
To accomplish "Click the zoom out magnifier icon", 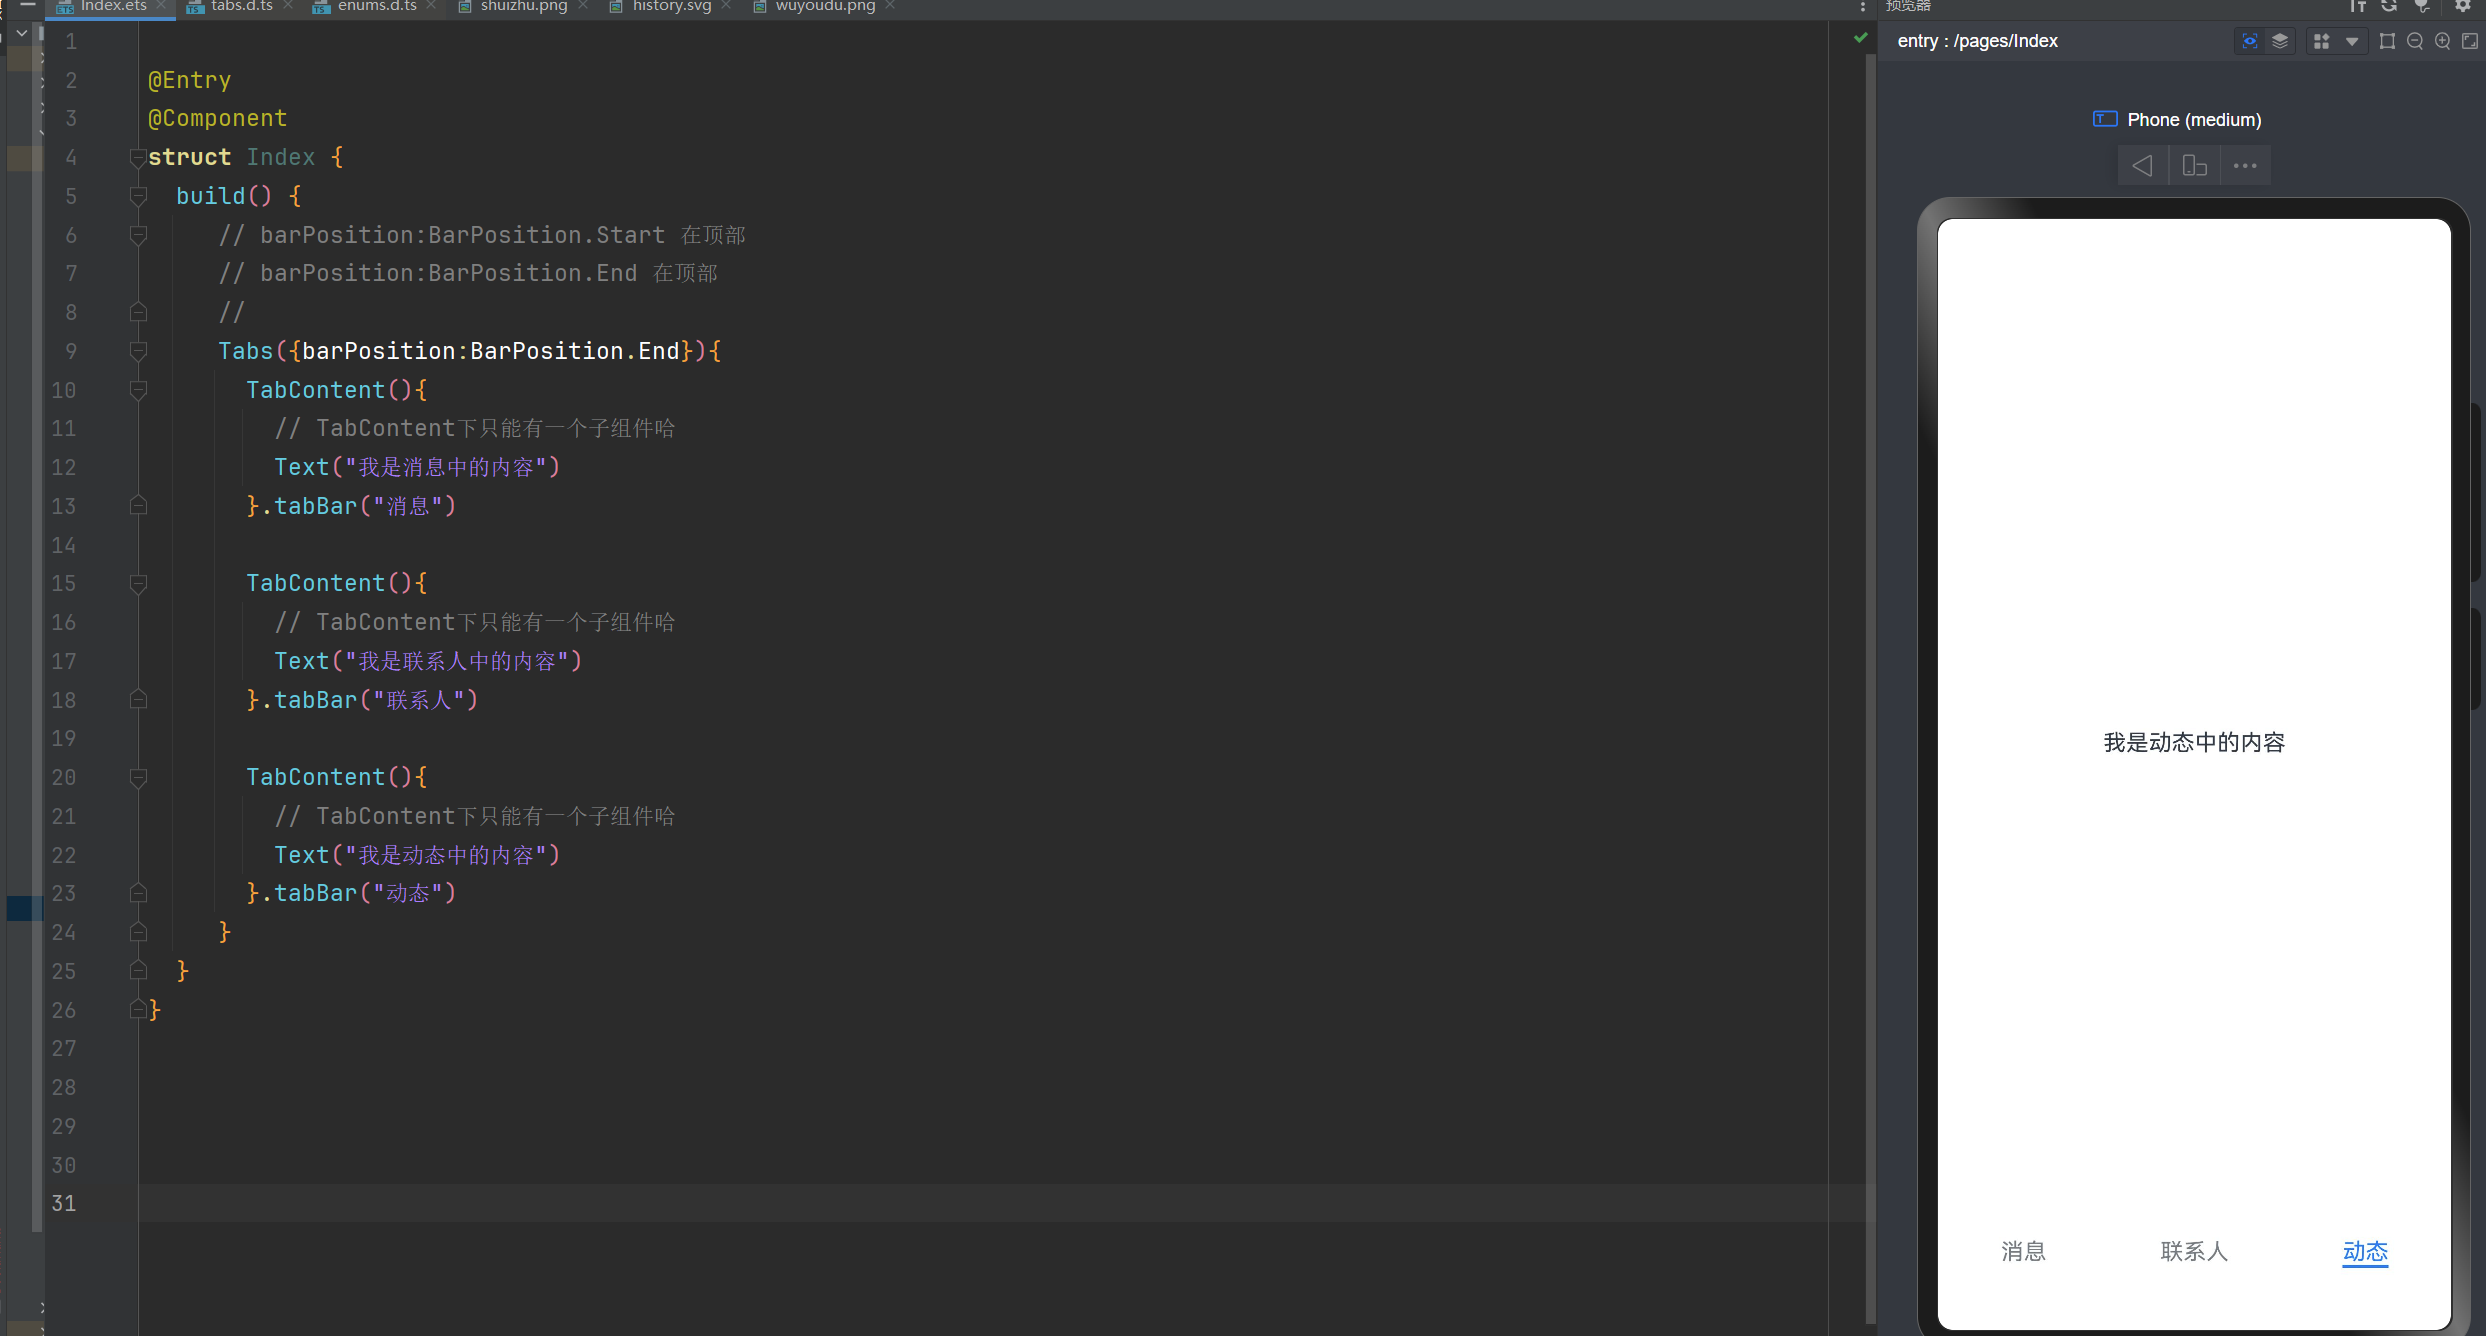I will [2415, 41].
